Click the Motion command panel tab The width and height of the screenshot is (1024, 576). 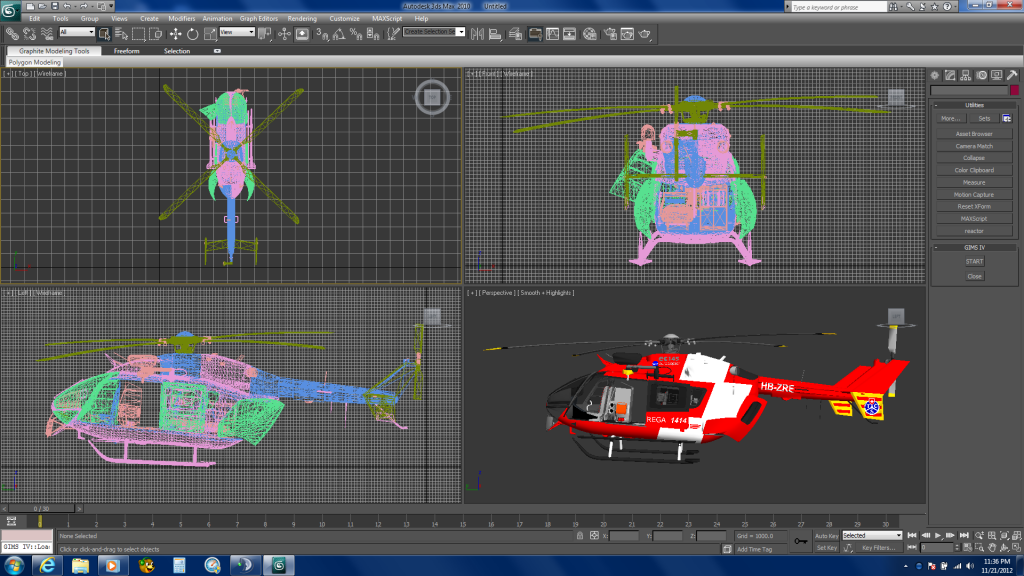(982, 75)
